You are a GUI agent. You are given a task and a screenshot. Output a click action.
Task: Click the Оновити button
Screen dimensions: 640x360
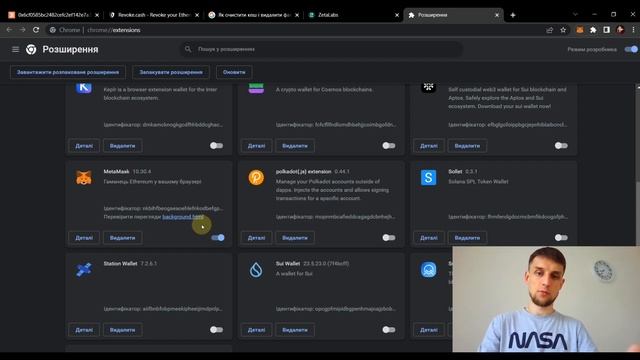(234, 72)
